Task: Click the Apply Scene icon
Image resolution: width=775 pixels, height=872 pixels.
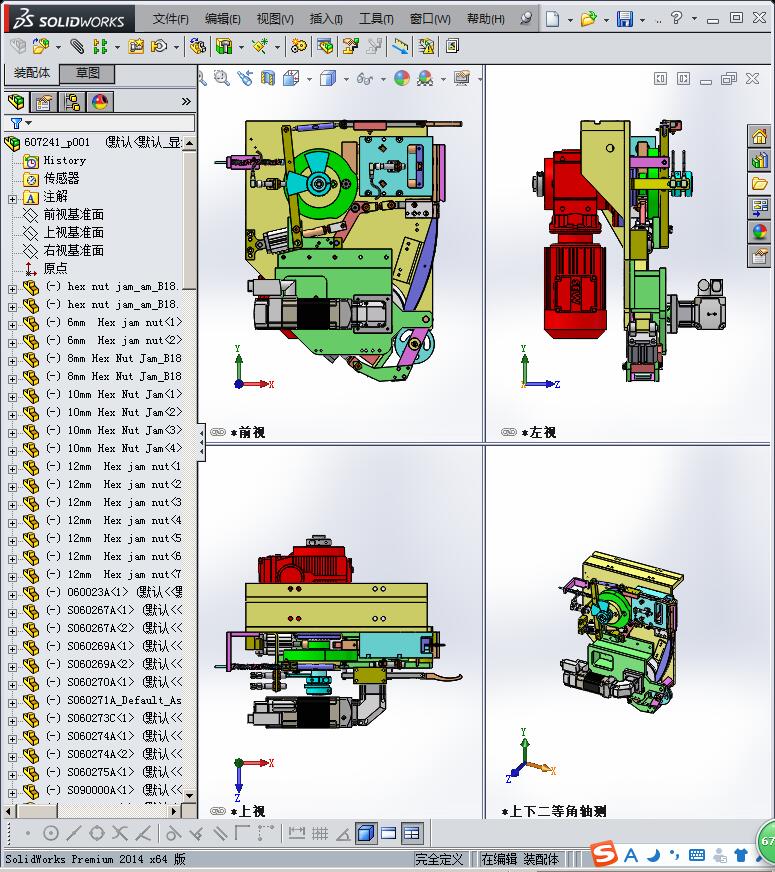Action: (x=425, y=78)
